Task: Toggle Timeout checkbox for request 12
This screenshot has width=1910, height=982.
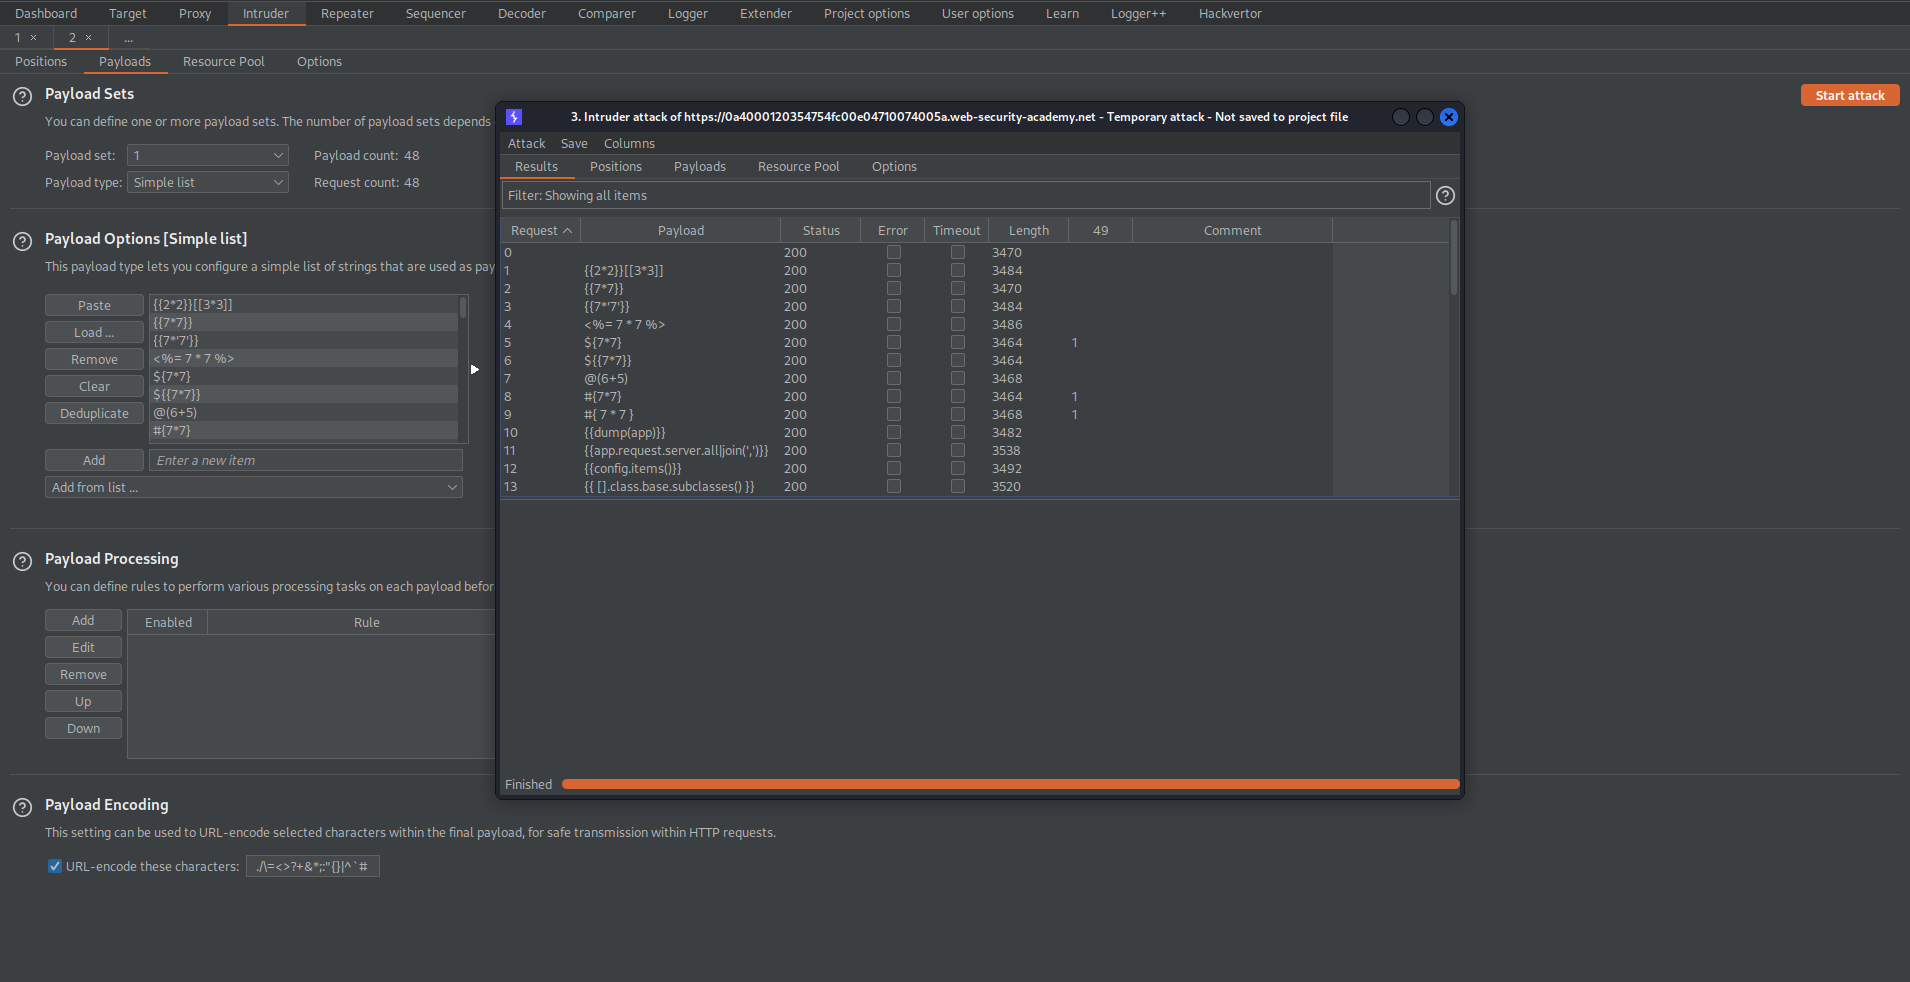Action: click(958, 468)
